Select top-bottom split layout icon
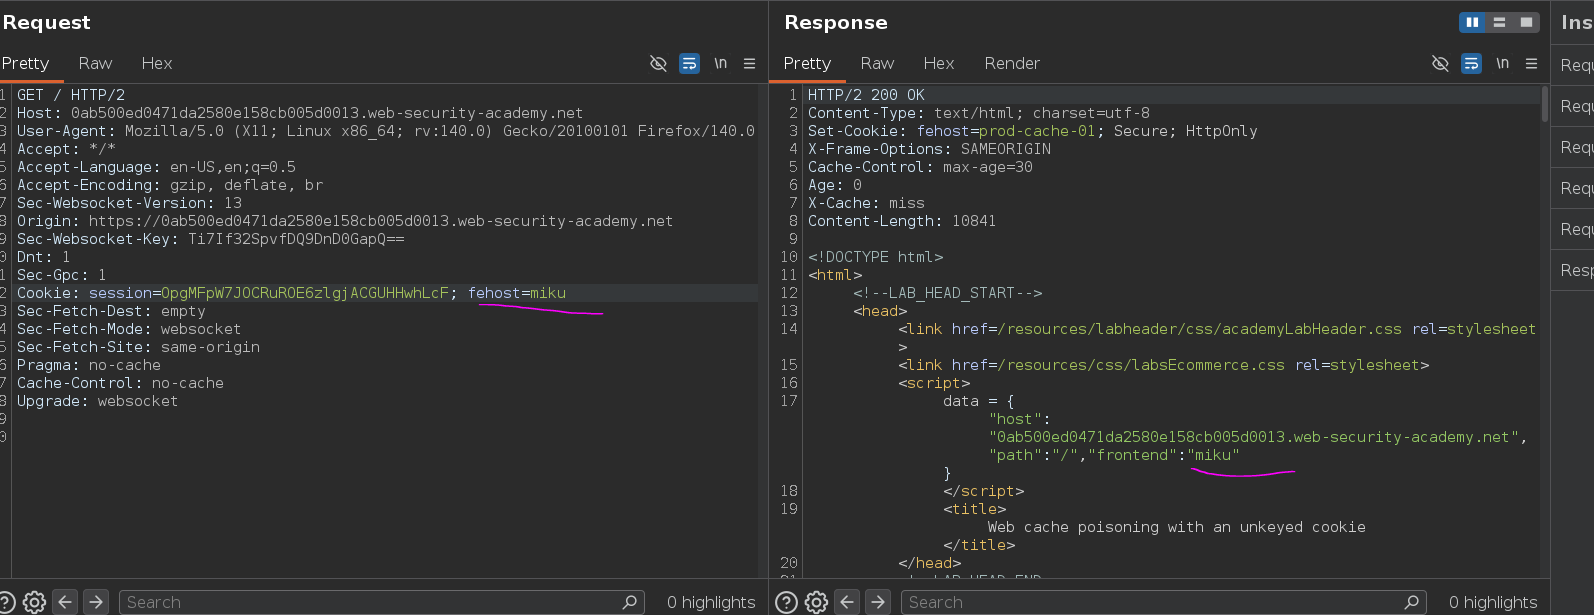 [x=1499, y=22]
